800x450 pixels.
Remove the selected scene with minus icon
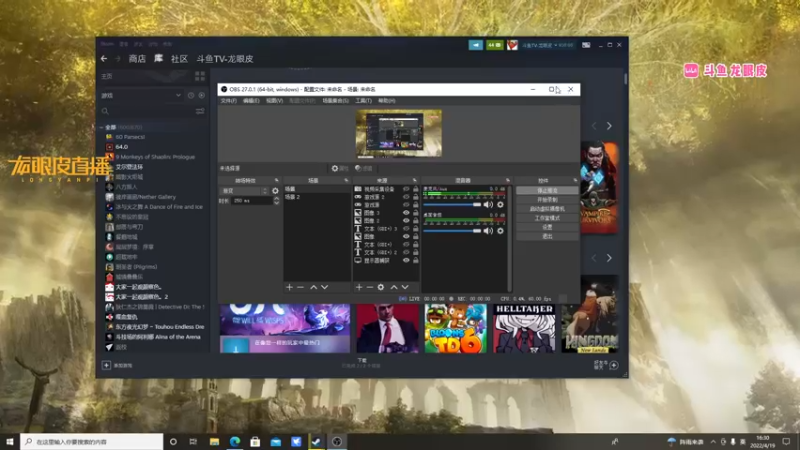tap(301, 287)
